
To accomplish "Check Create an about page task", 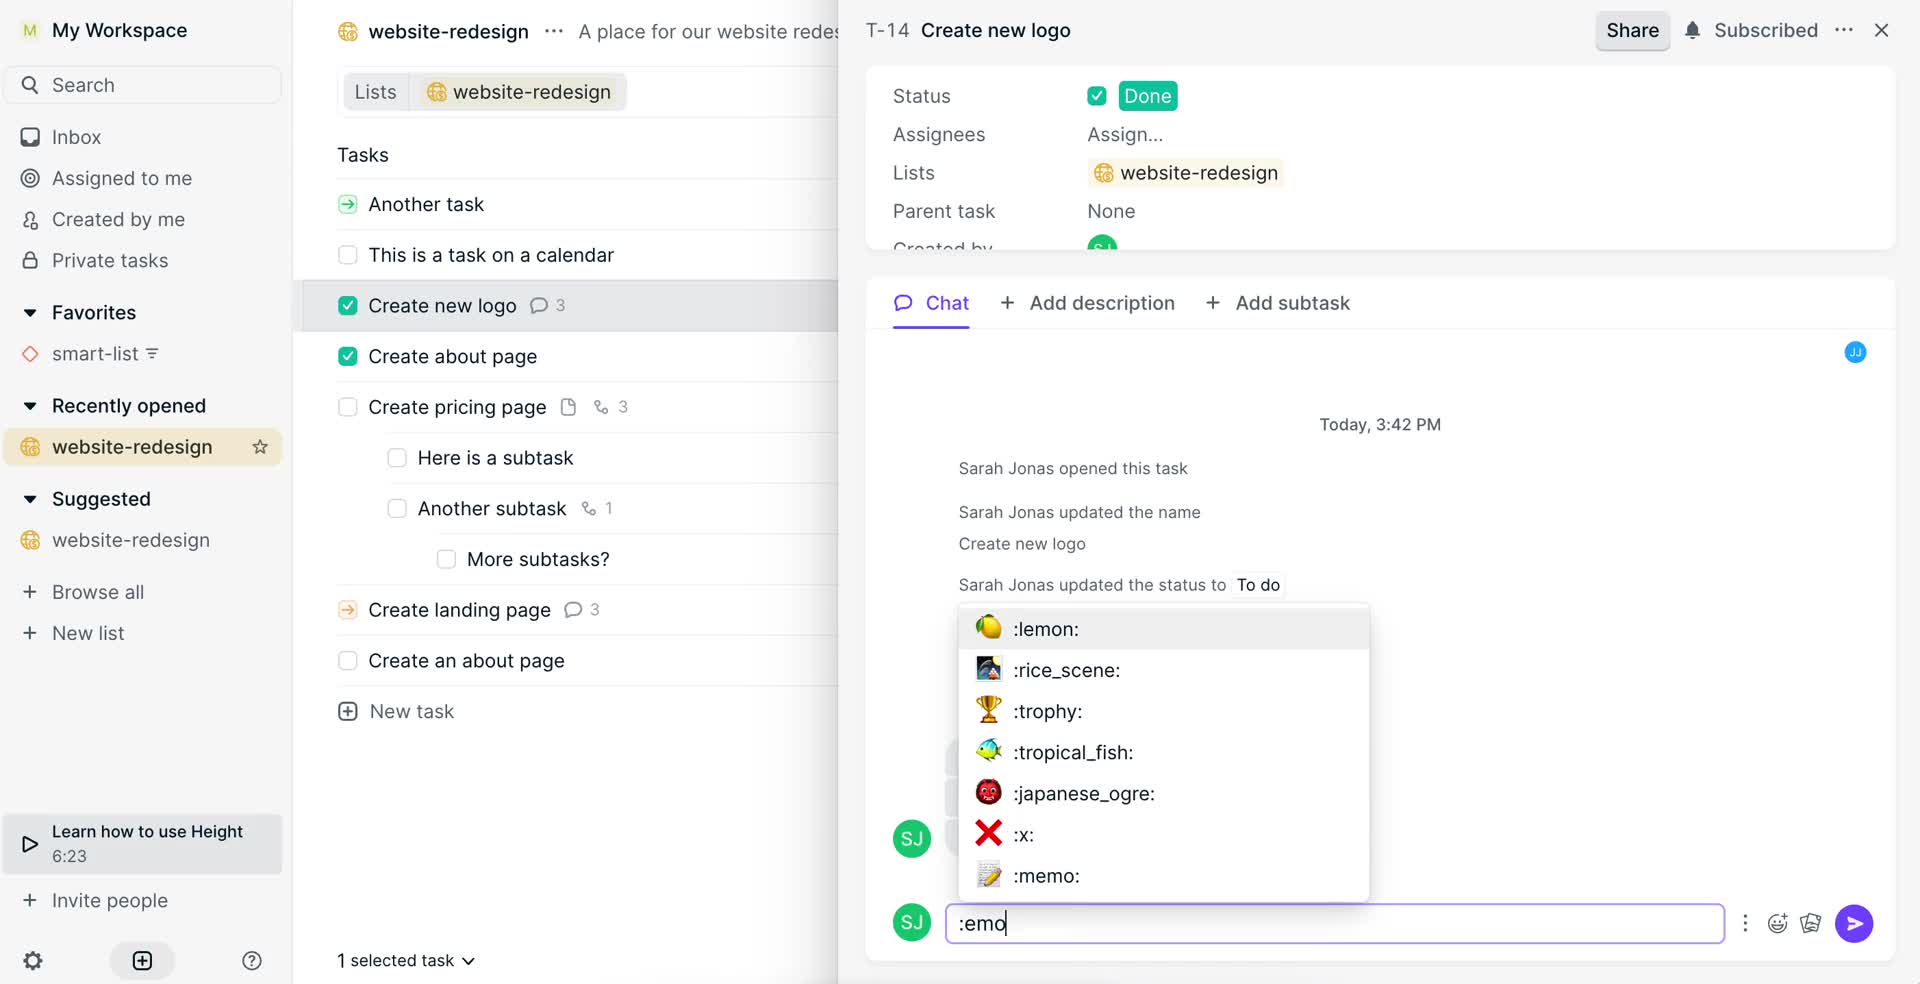I will (x=347, y=661).
